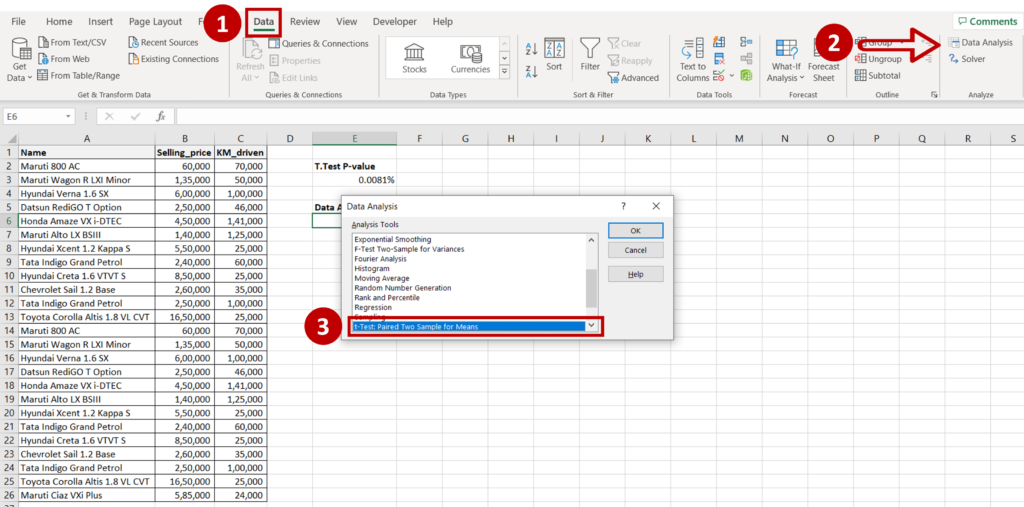This screenshot has height=507, width=1024.
Task: Launch Text to Columns wizard
Action: (692, 59)
